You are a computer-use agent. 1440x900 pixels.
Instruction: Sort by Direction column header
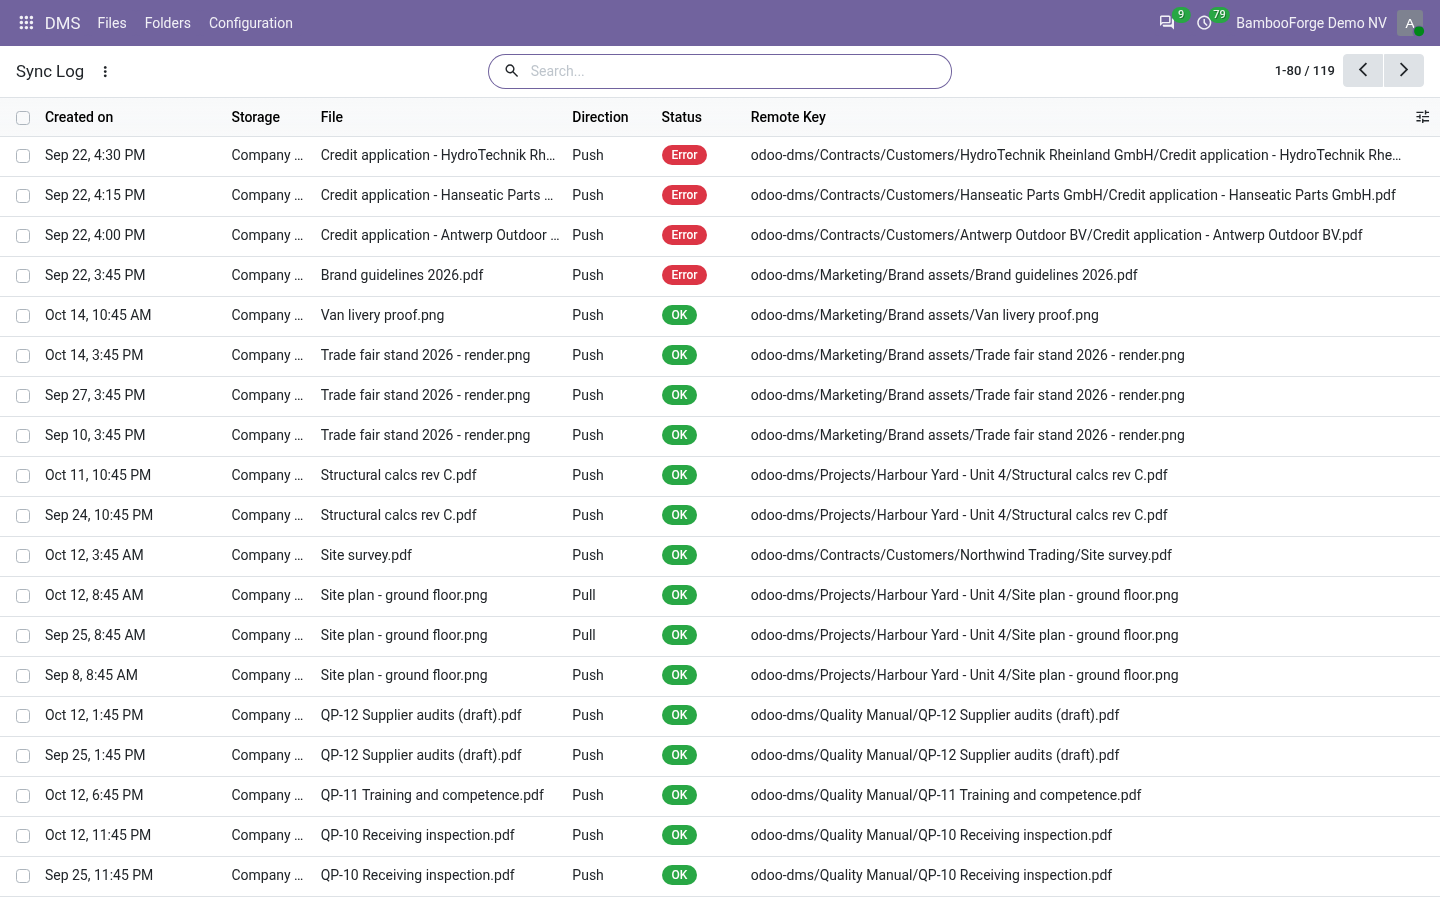click(x=600, y=117)
